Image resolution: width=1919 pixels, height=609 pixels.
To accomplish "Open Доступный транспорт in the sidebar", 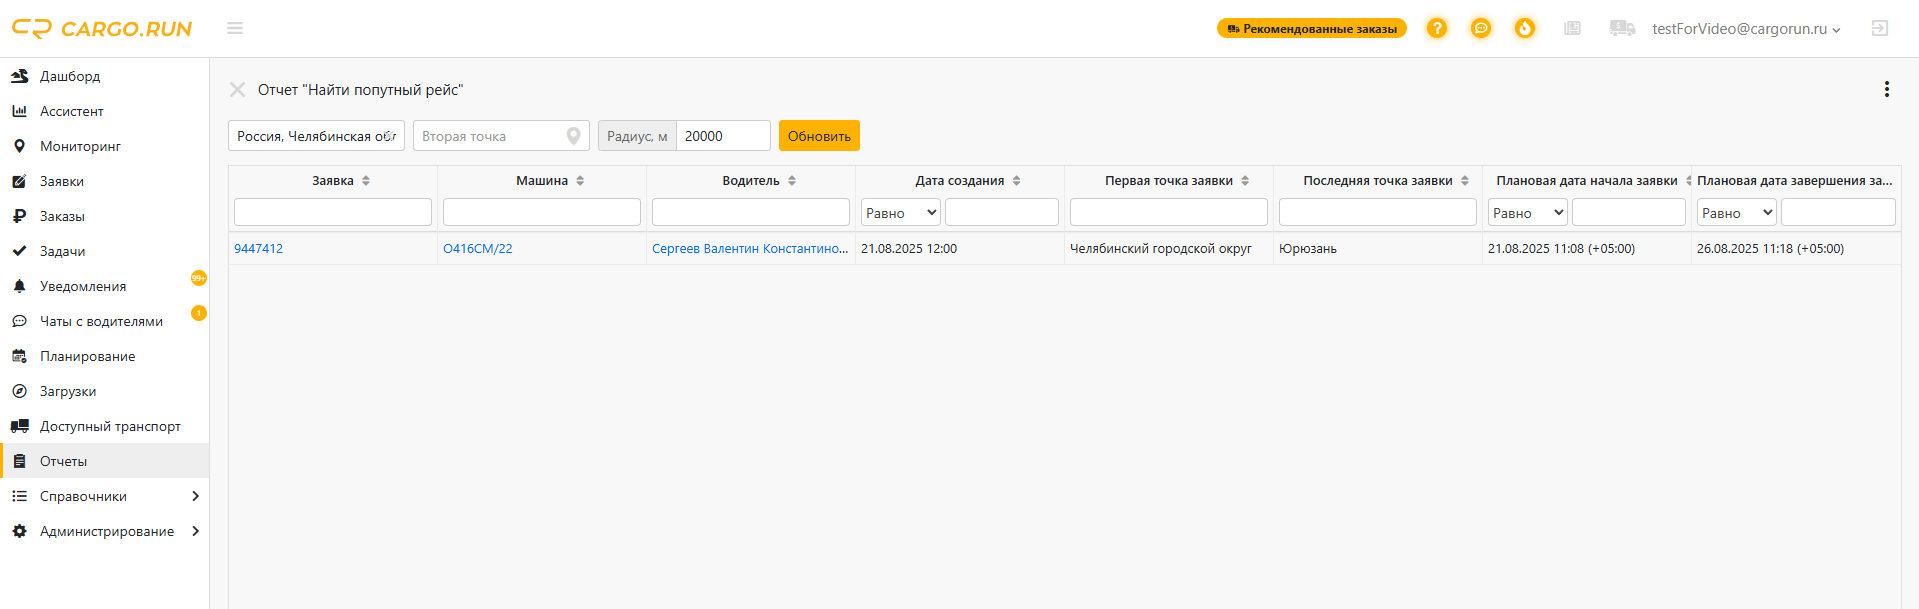I will pyautogui.click(x=110, y=426).
